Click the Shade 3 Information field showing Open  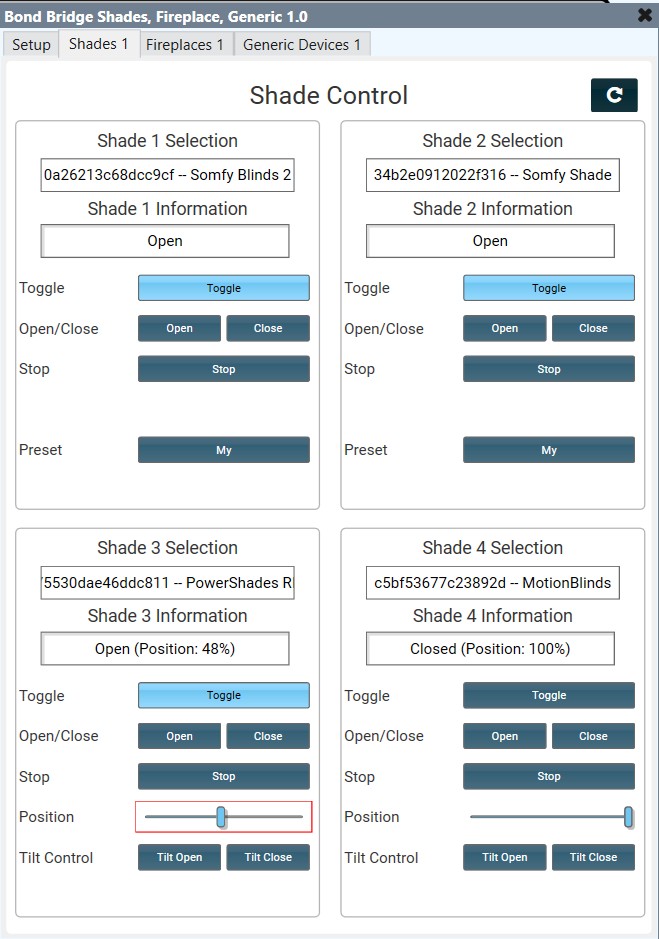[x=165, y=648]
